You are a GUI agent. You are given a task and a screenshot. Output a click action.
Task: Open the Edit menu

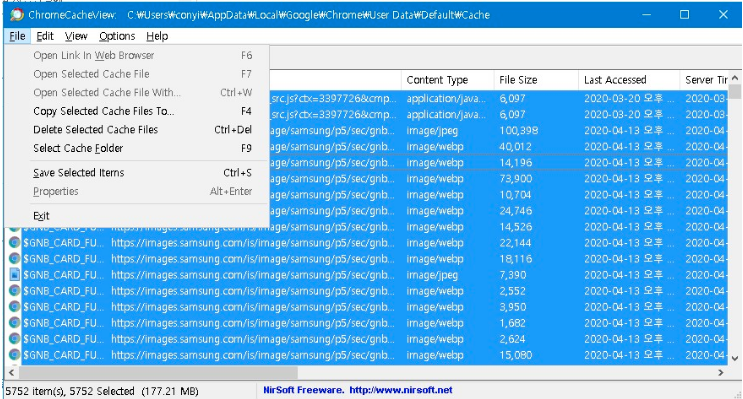45,36
